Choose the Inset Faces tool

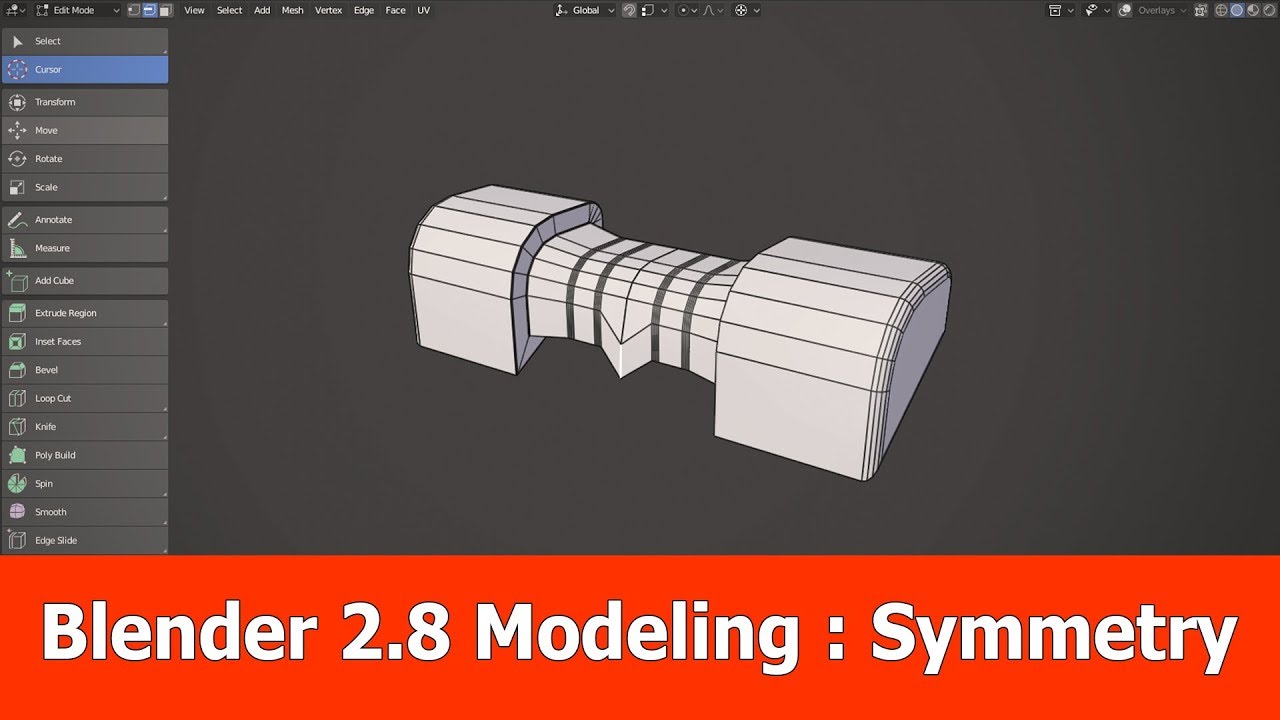pyautogui.click(x=85, y=342)
